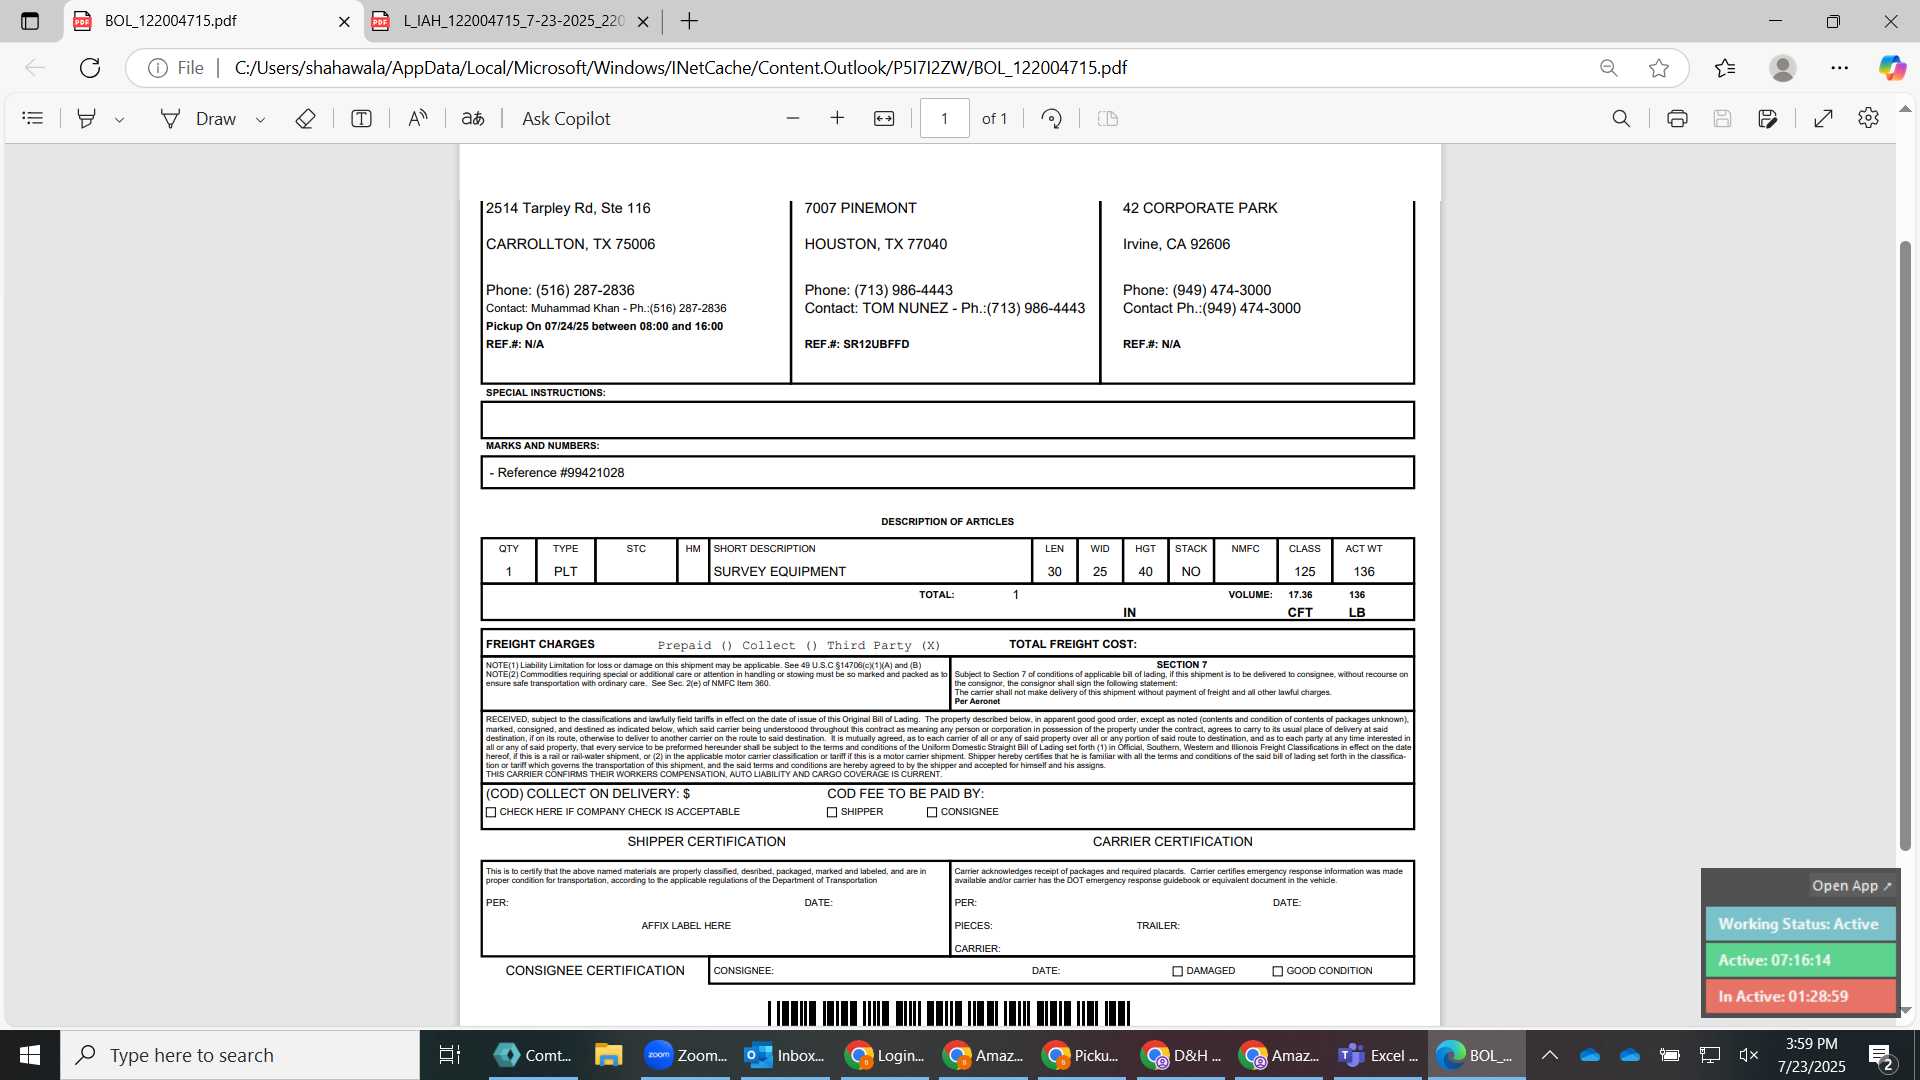Viewport: 1920px width, 1080px height.
Task: Check company check is acceptable box
Action: point(491,812)
